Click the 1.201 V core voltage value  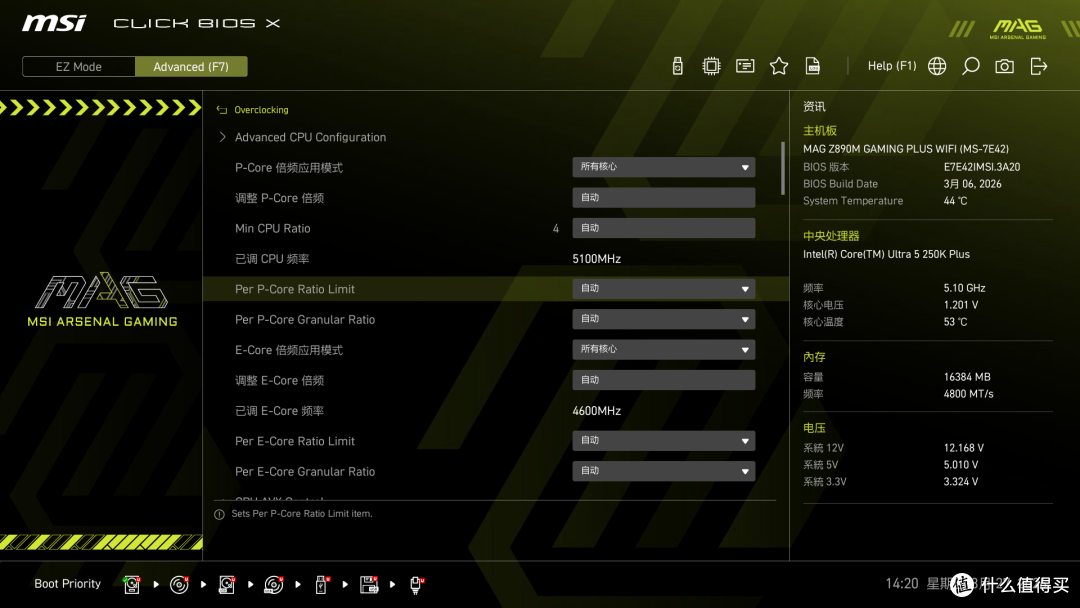[x=961, y=305]
